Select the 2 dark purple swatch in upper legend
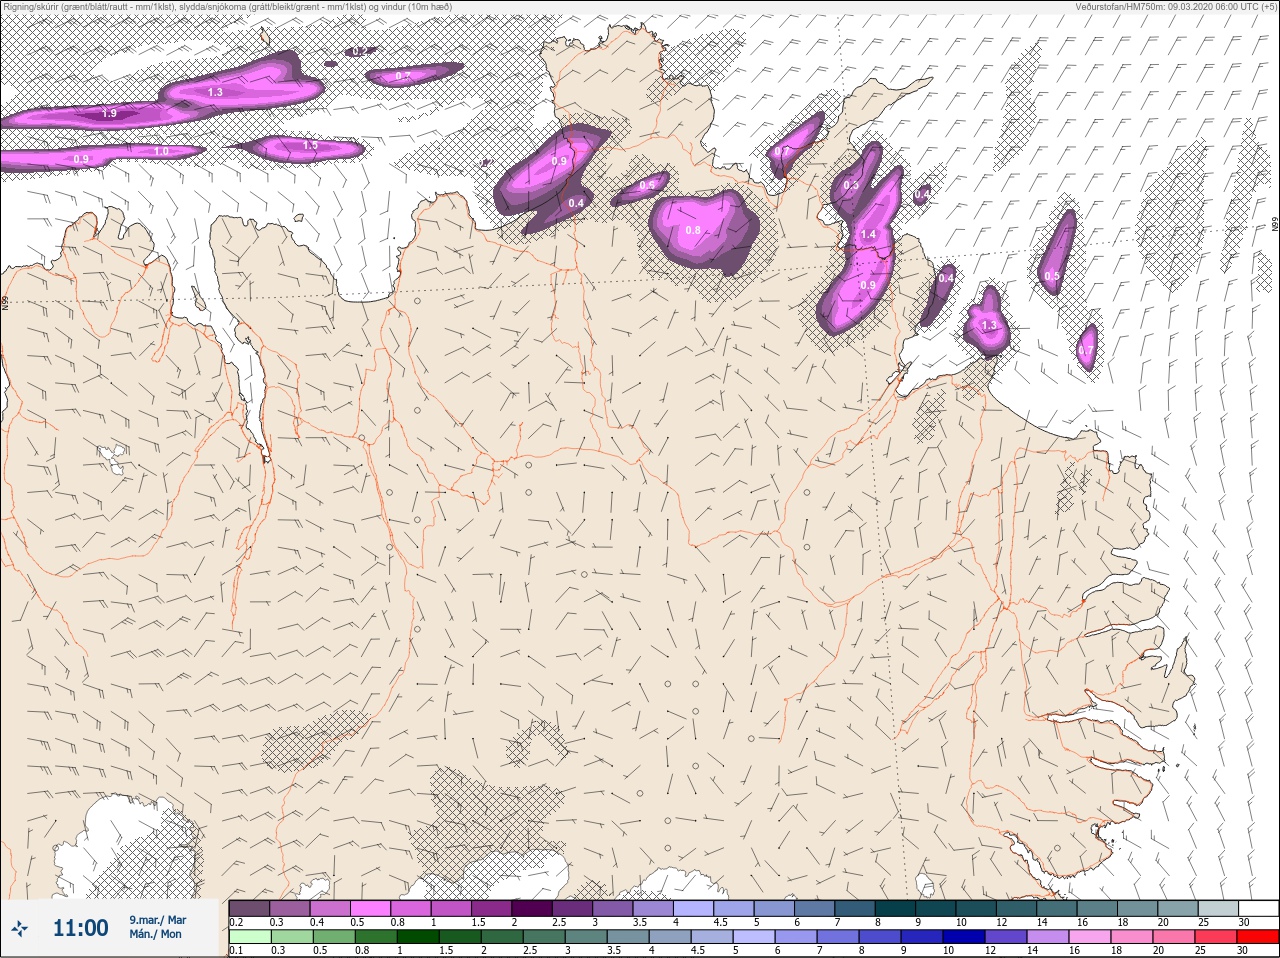The height and width of the screenshot is (958, 1280). 533,908
